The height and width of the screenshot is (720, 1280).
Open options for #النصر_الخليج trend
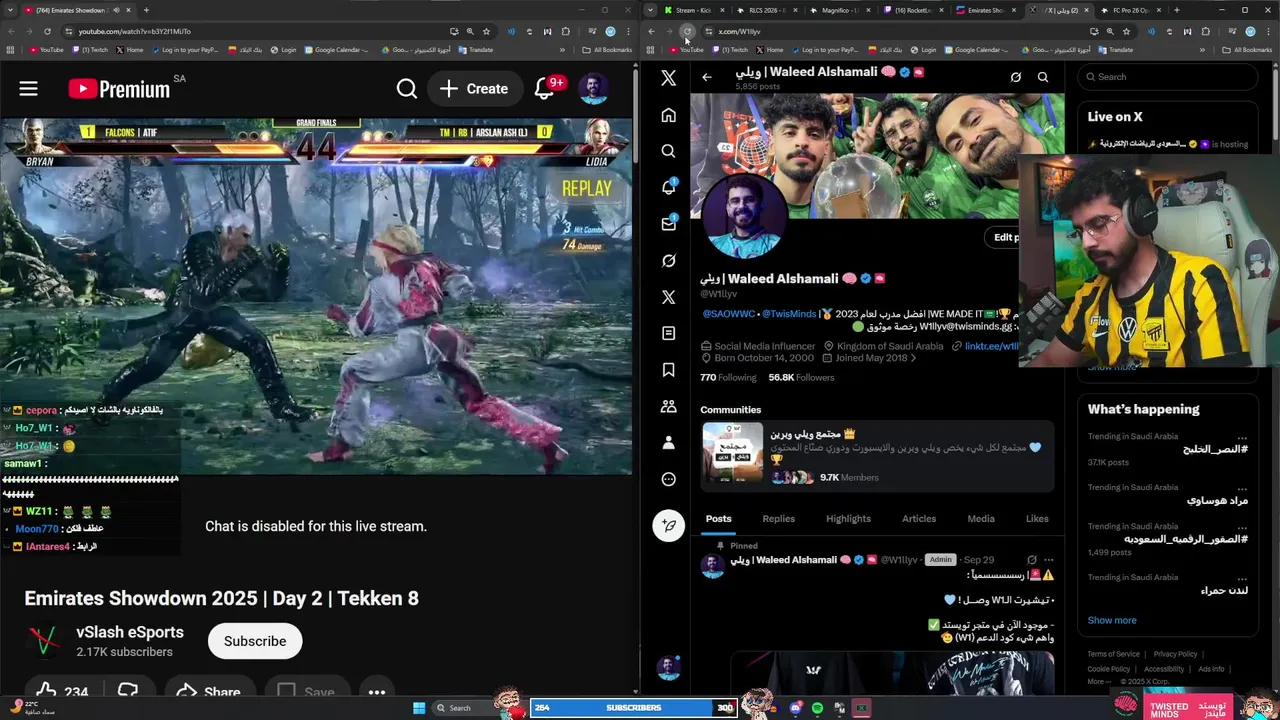pyautogui.click(x=1242, y=437)
